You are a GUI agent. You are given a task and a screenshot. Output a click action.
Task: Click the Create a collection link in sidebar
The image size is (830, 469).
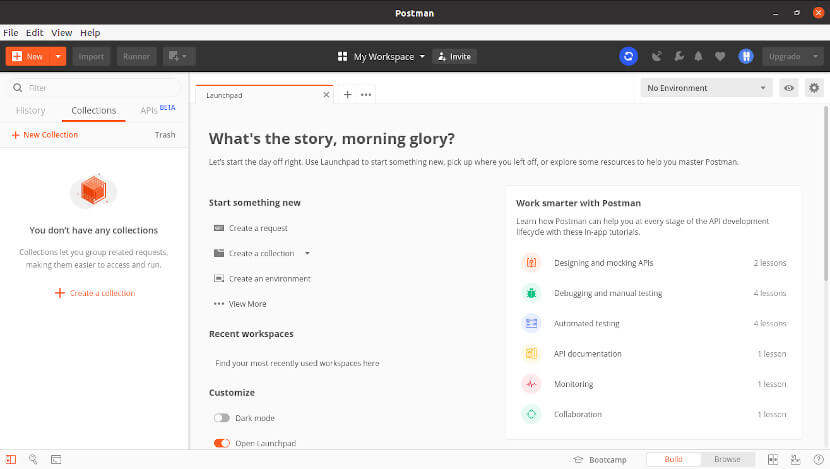click(95, 293)
